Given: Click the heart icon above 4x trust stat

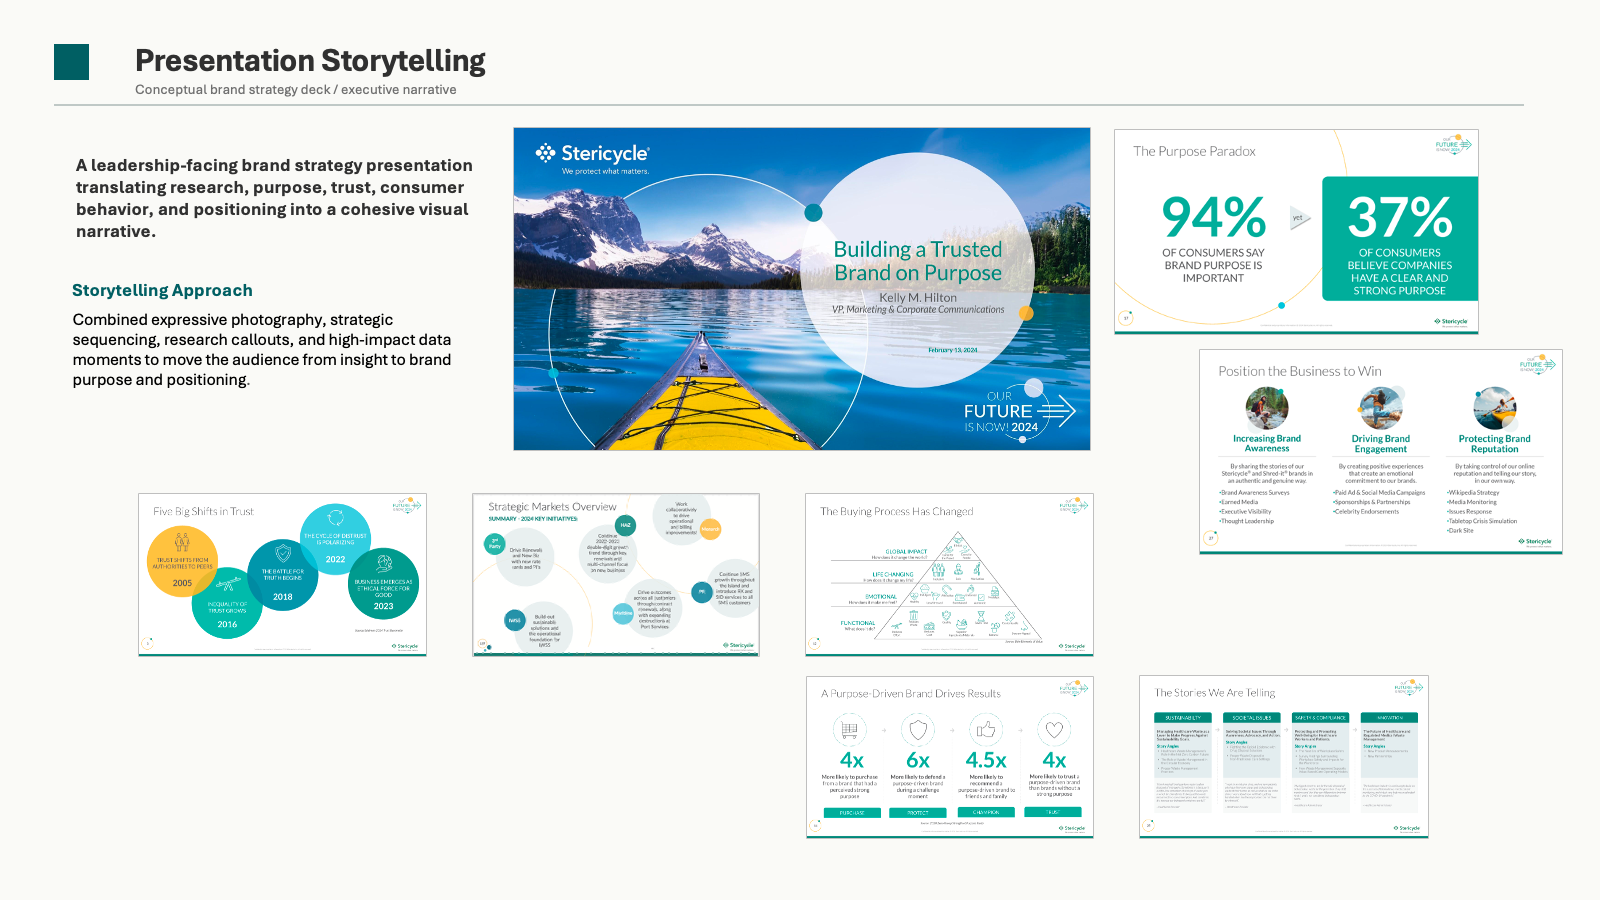Looking at the screenshot, I should (1054, 730).
